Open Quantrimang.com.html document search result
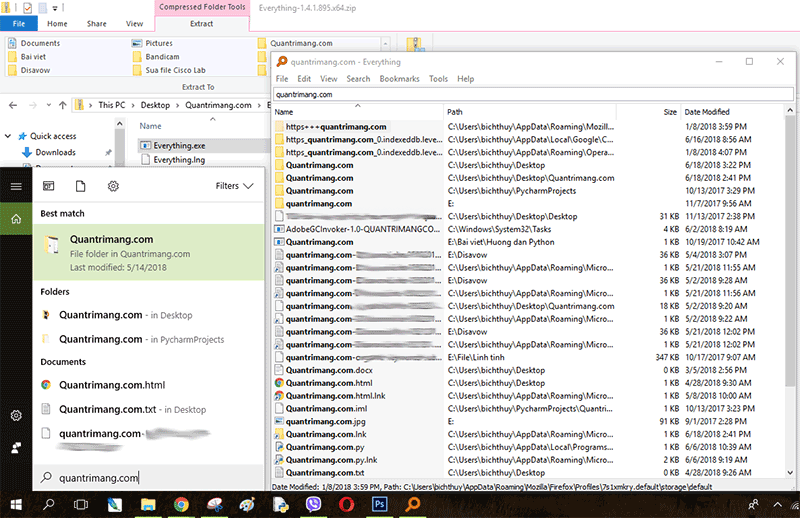 (149, 385)
